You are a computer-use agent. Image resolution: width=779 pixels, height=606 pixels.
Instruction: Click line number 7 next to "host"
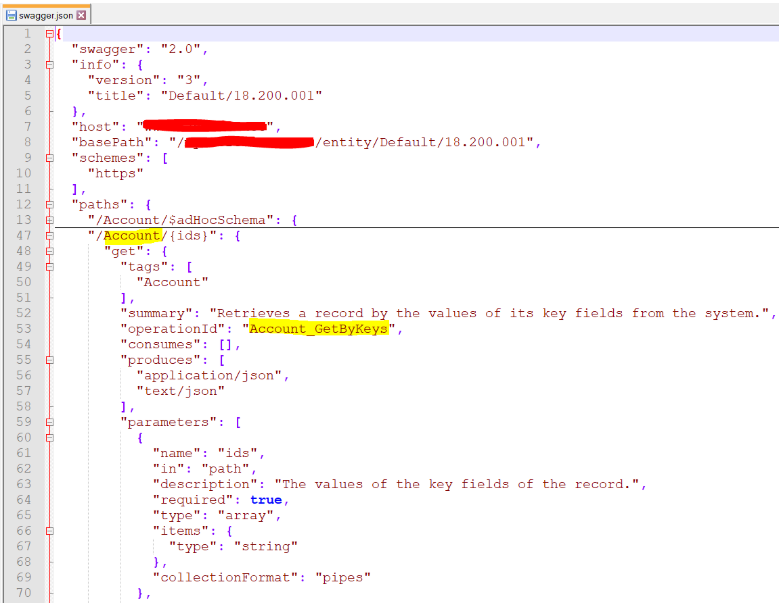(28, 127)
